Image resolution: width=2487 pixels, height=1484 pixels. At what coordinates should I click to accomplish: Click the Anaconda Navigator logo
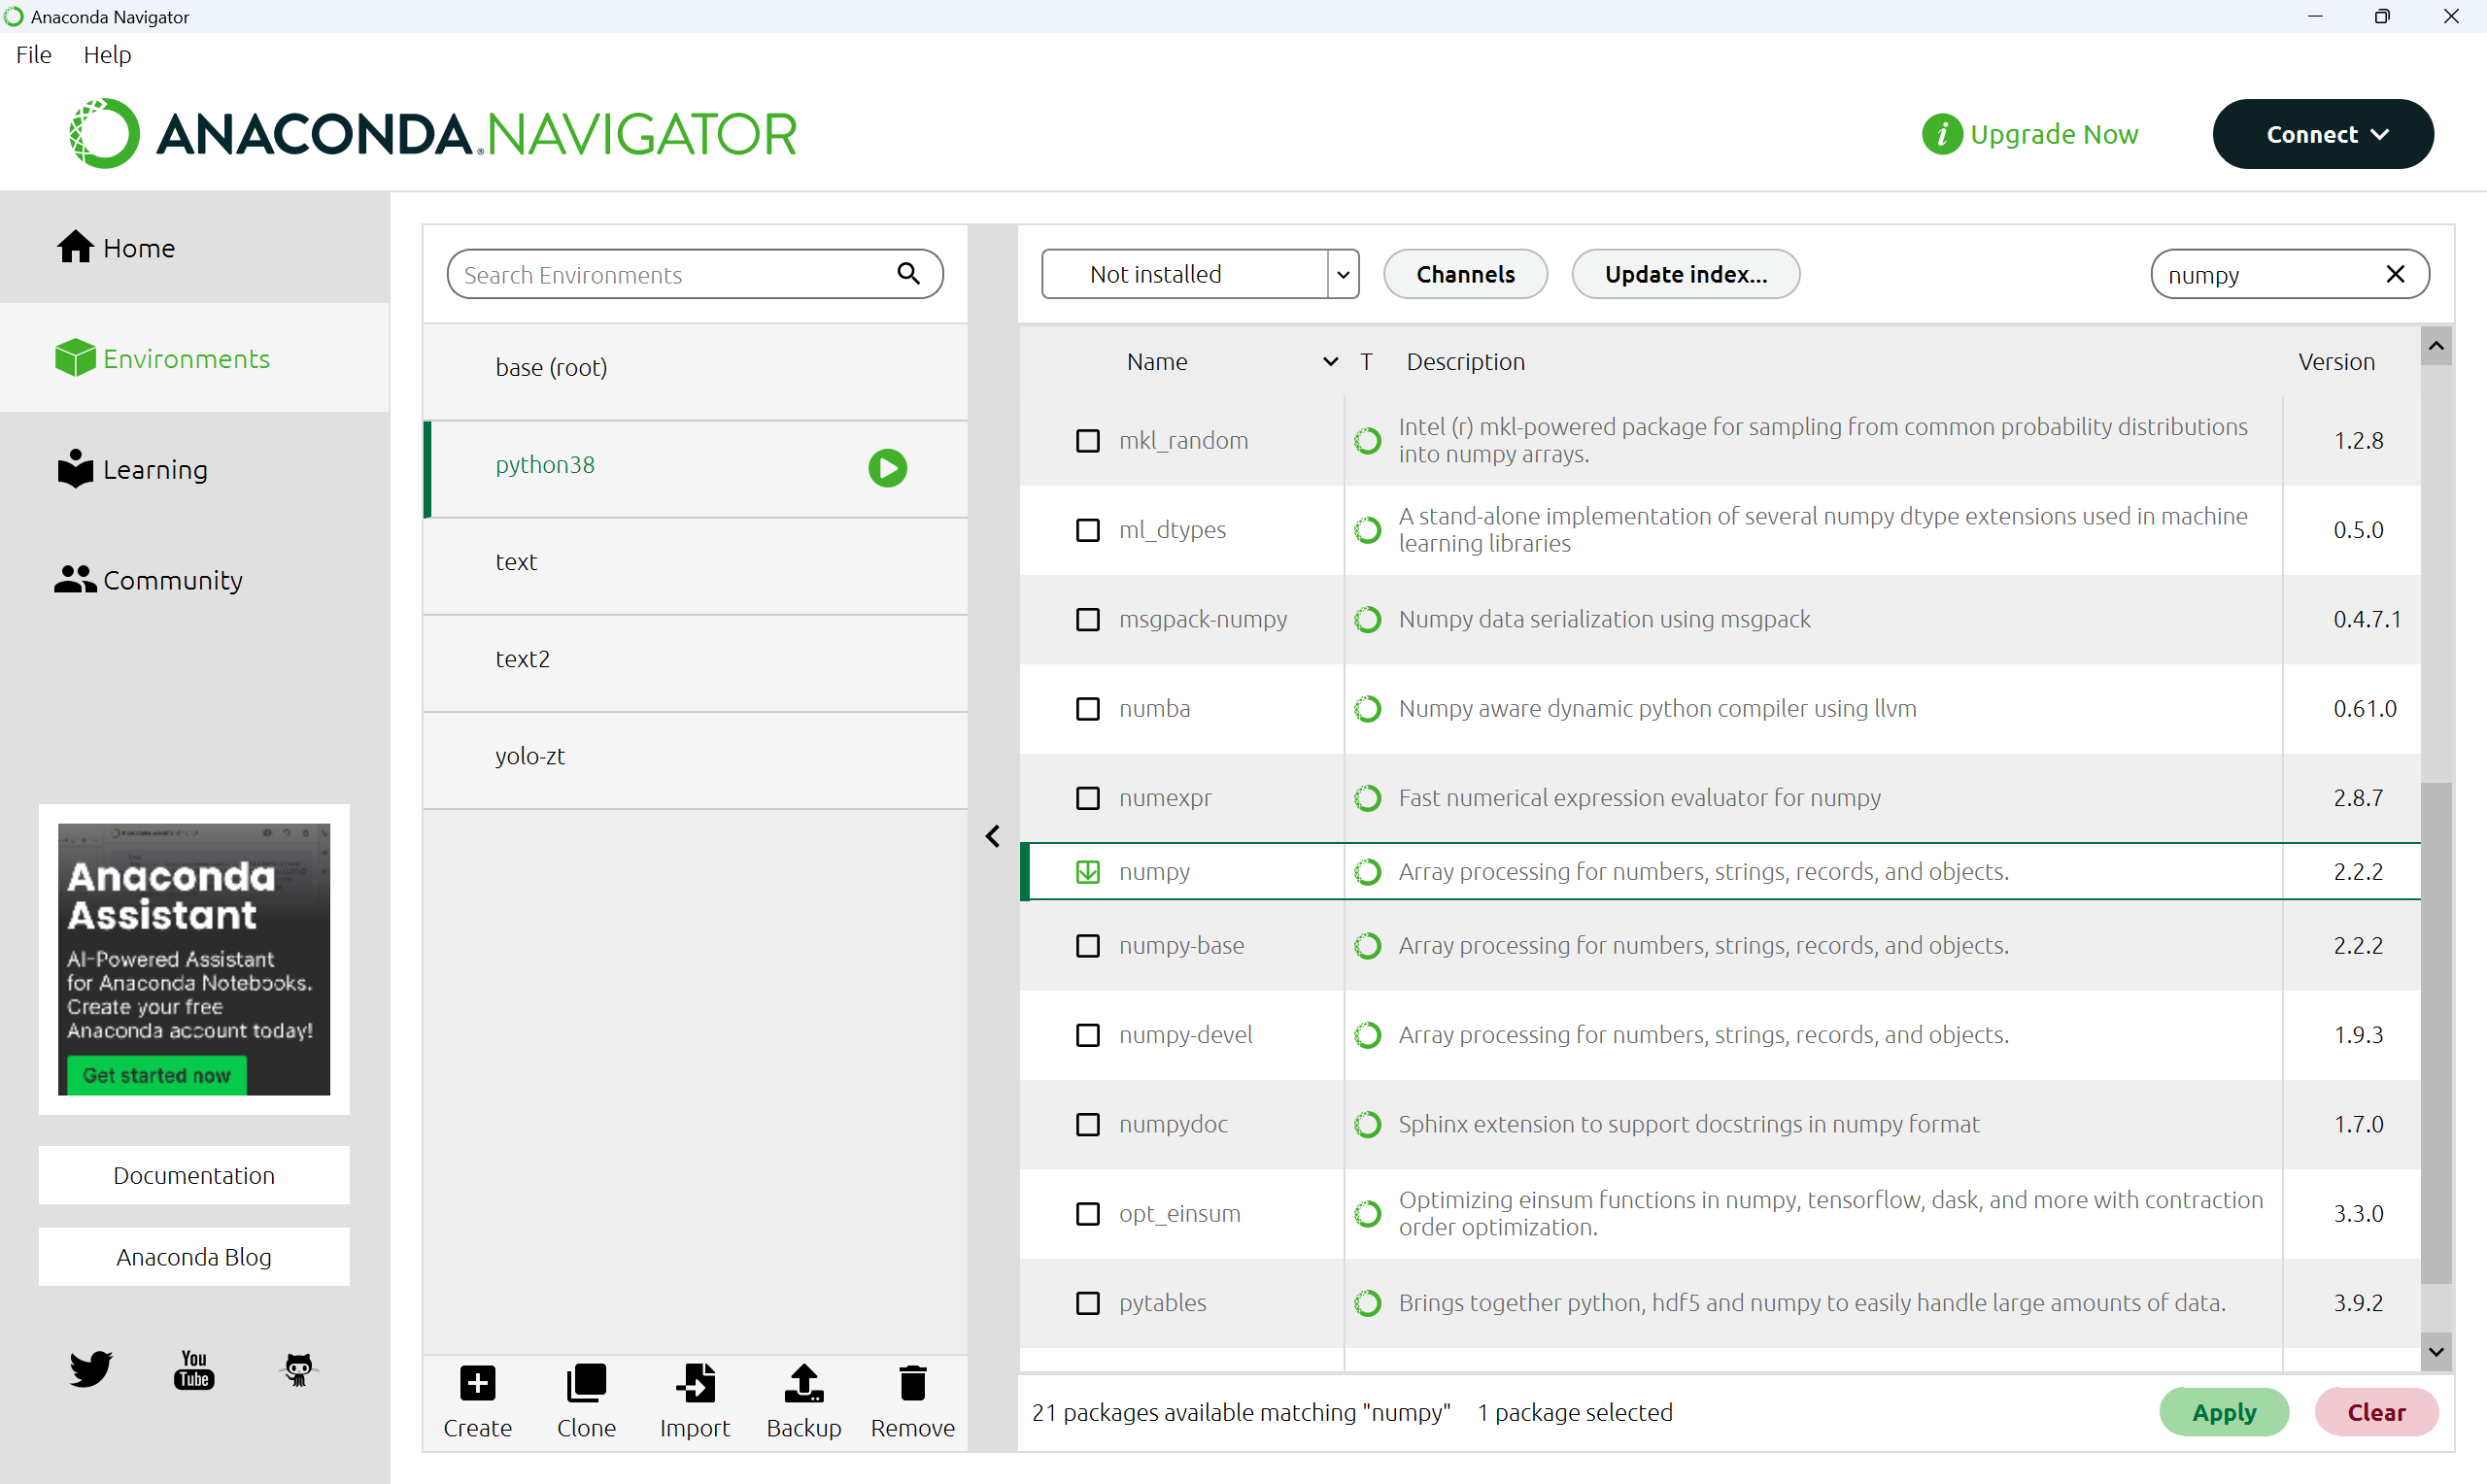(x=433, y=134)
